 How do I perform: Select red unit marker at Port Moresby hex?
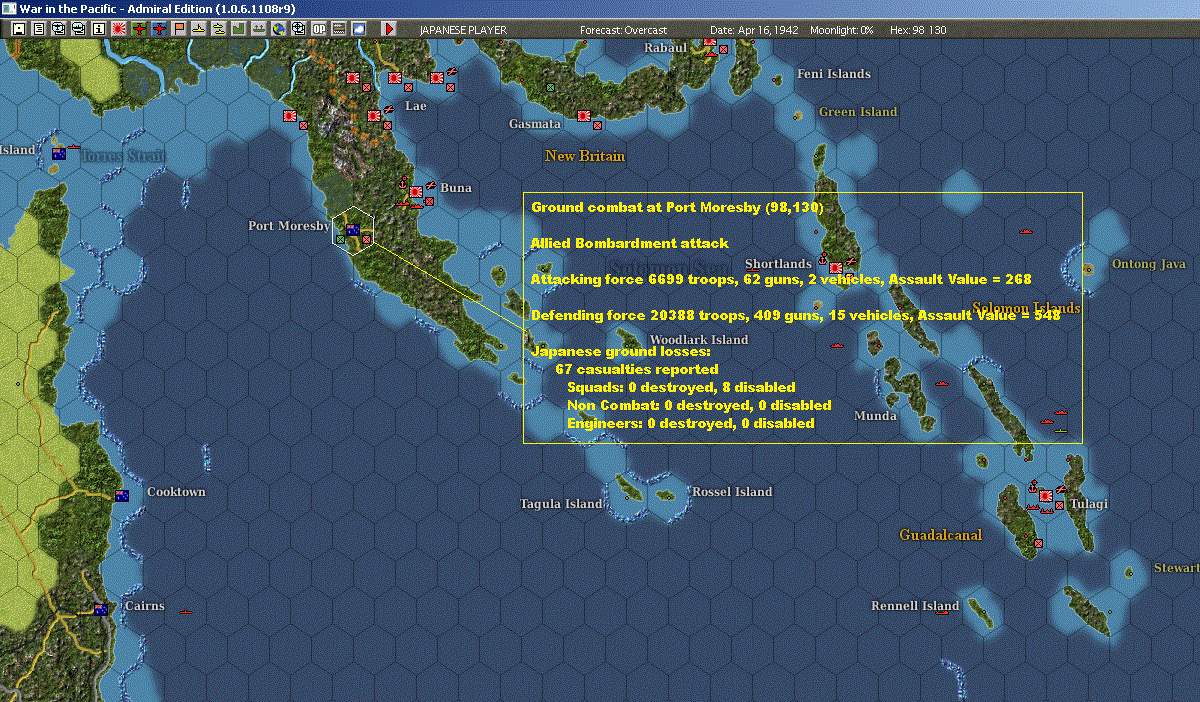[x=367, y=240]
